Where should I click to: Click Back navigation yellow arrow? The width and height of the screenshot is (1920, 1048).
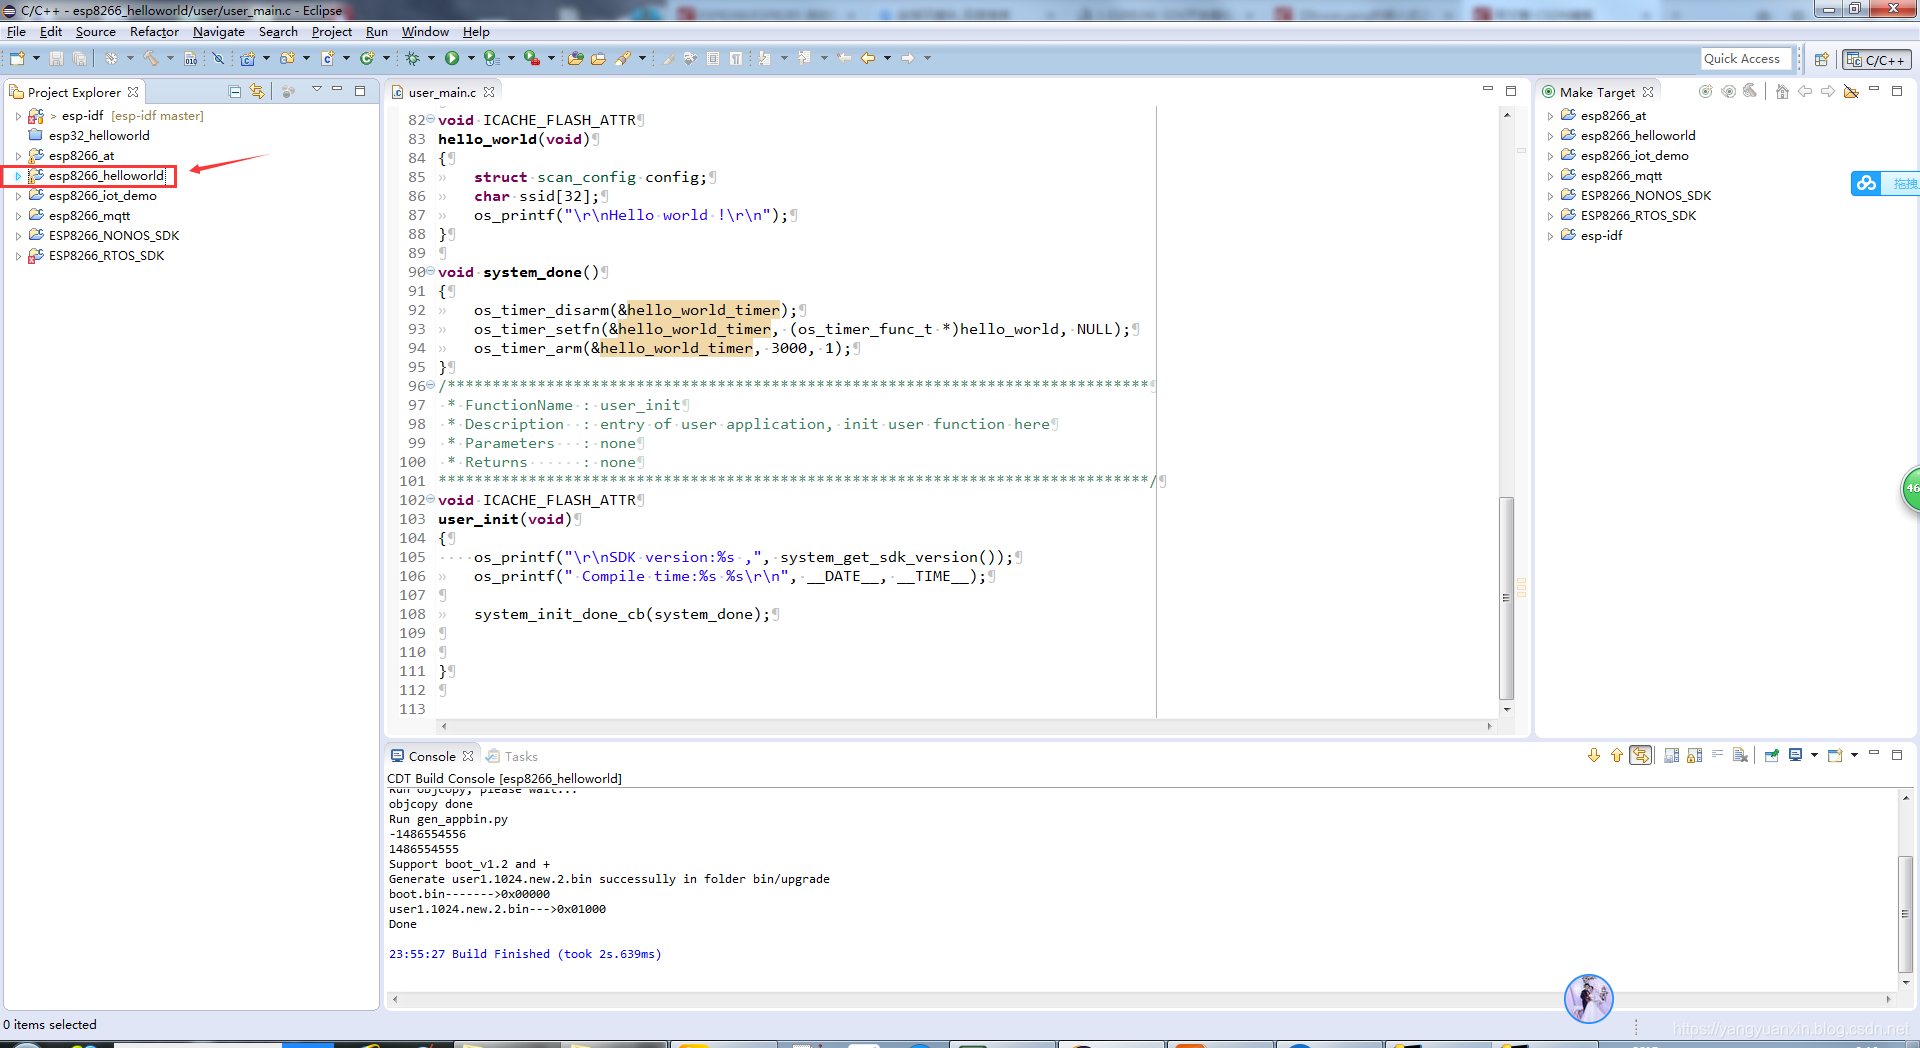[867, 58]
